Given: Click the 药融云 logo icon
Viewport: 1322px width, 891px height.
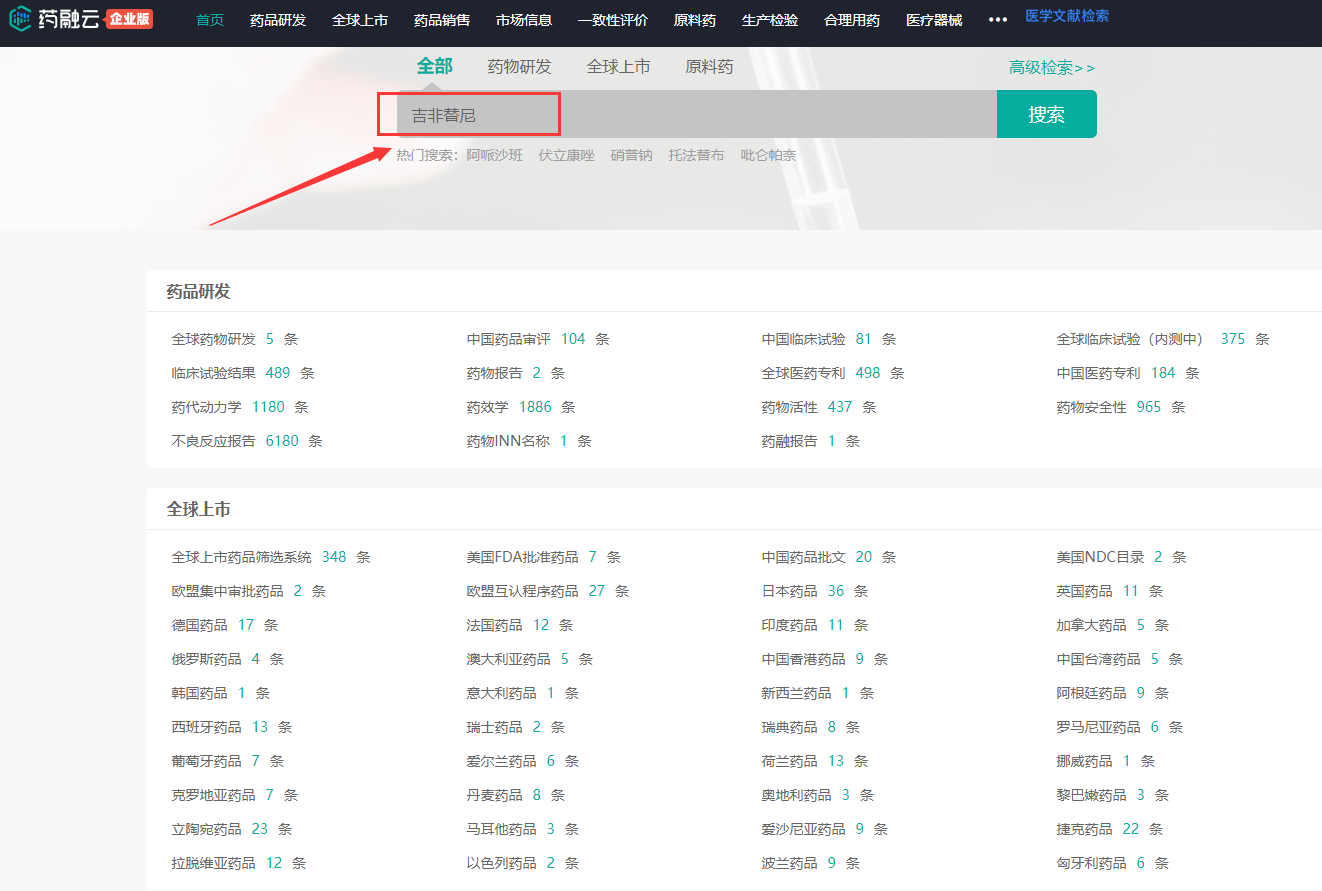Looking at the screenshot, I should pyautogui.click(x=20, y=19).
